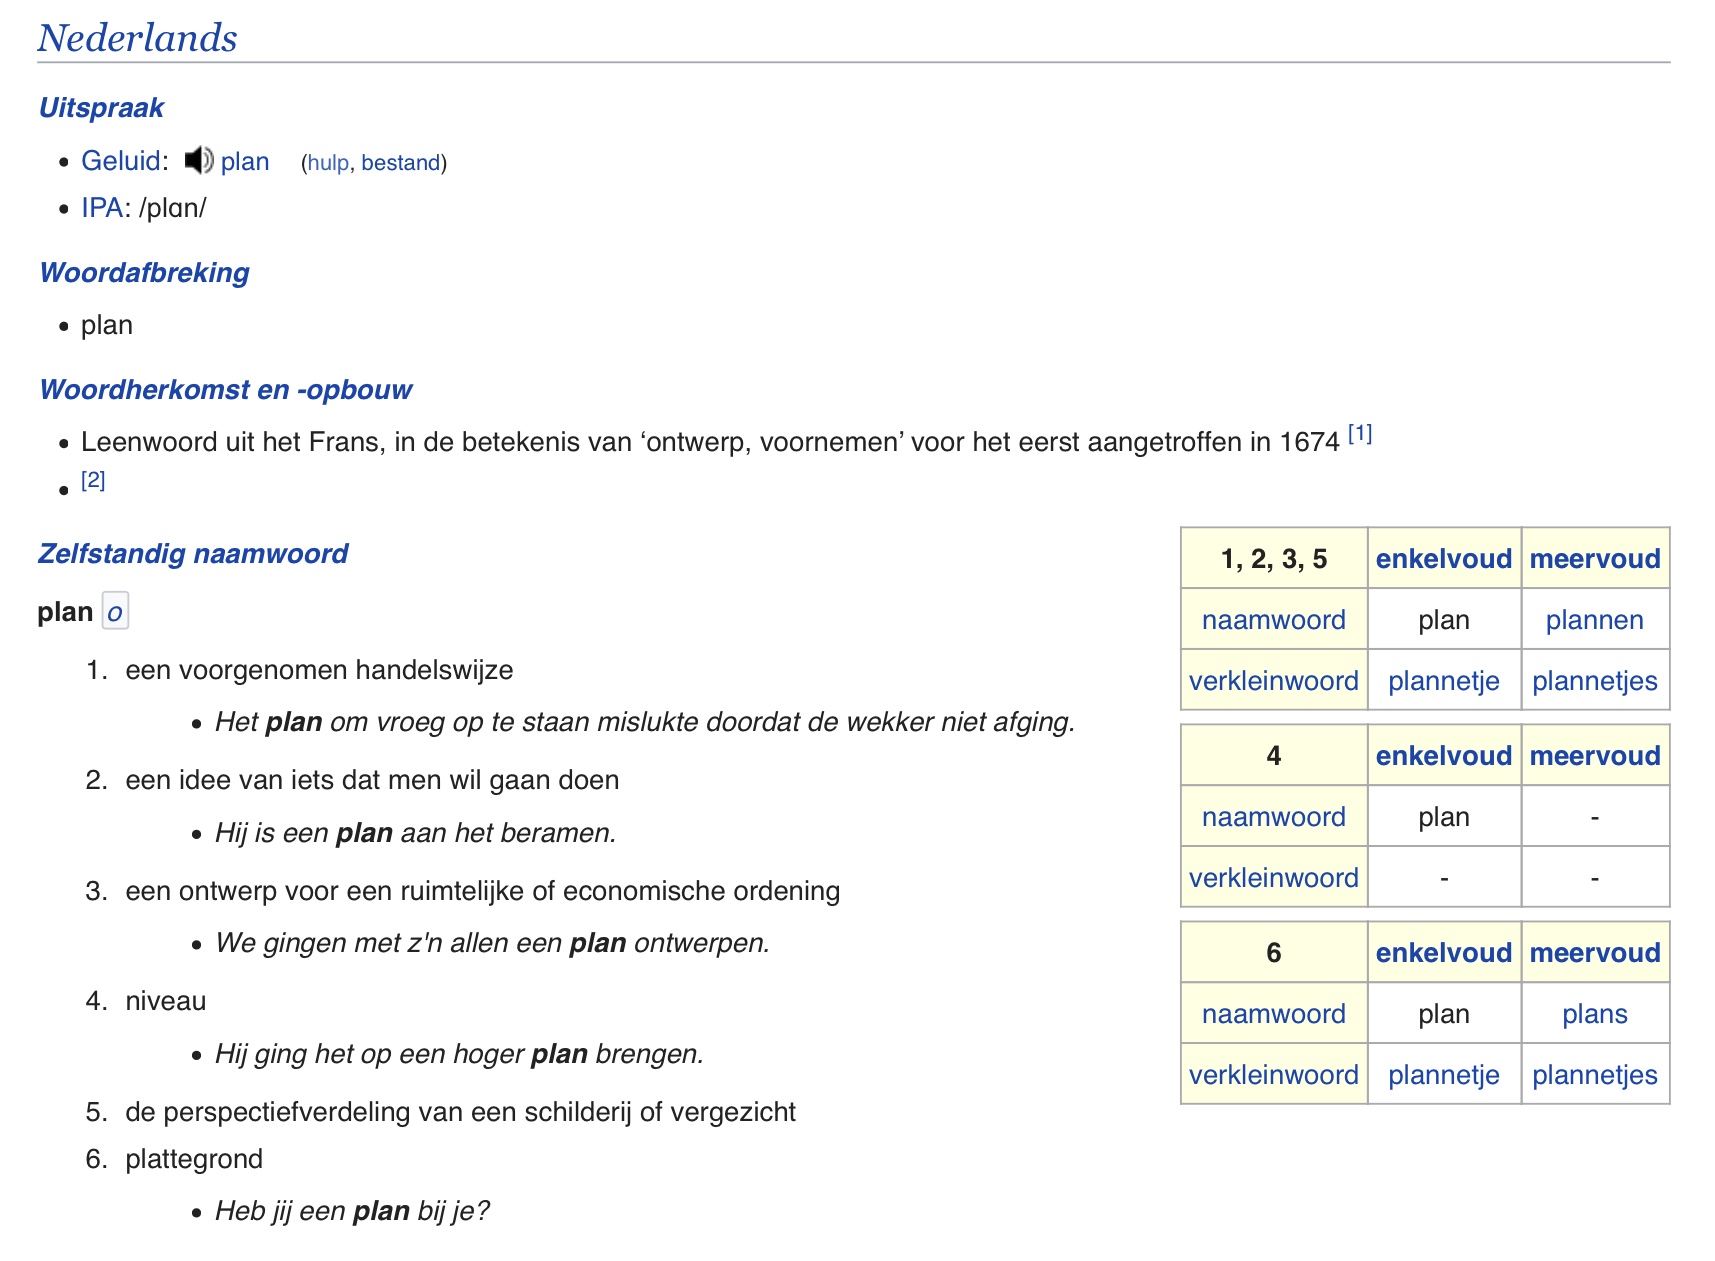Open the 'plannetje' diminutive link
Viewport: 1715px width, 1261px height.
tap(1443, 680)
